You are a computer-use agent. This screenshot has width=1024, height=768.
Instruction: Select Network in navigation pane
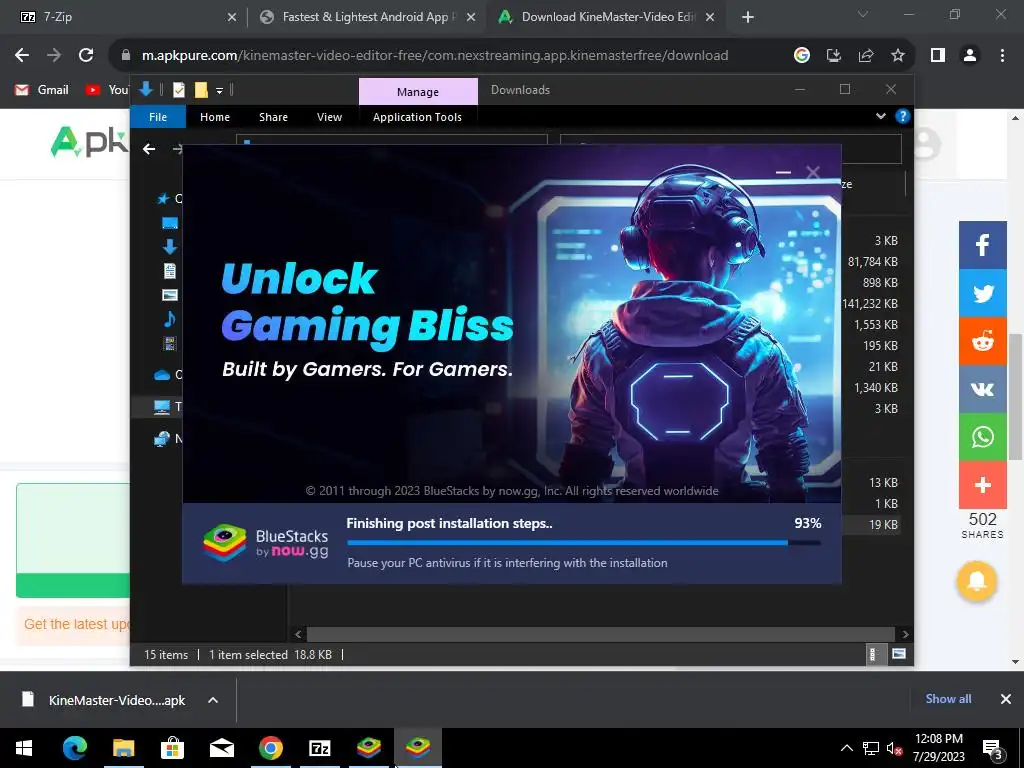[162, 439]
